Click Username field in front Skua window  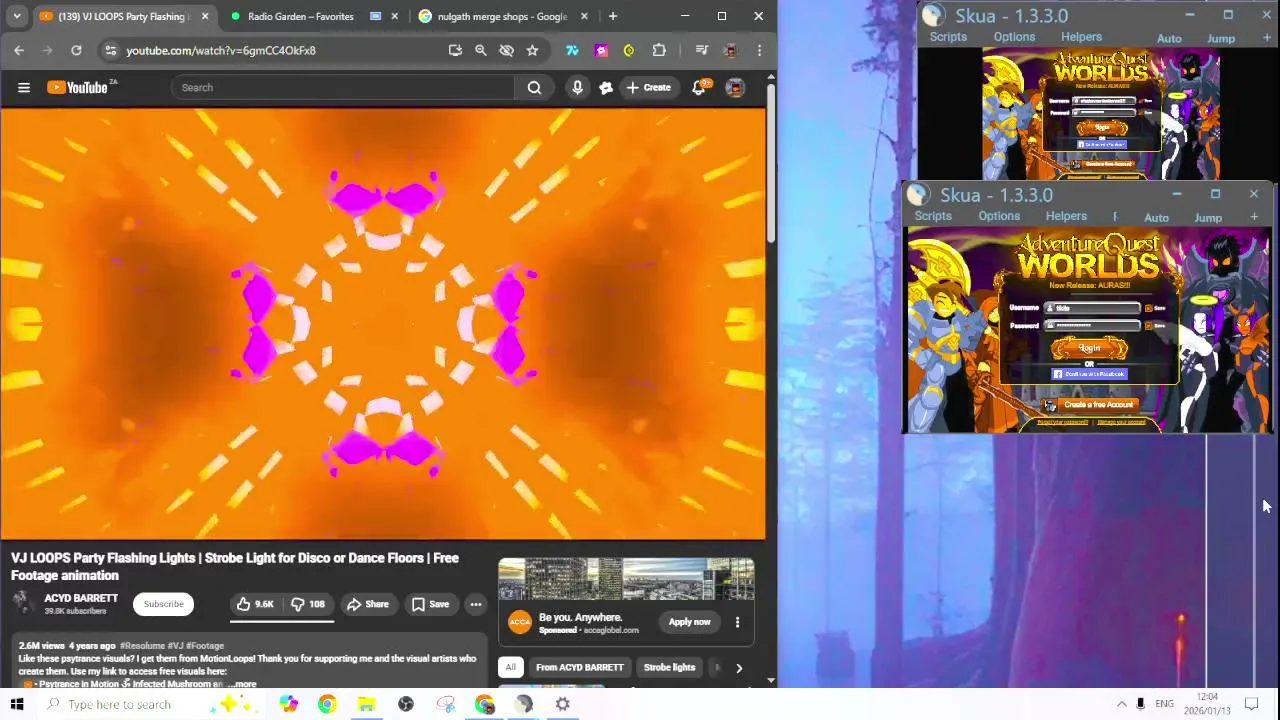click(1093, 308)
